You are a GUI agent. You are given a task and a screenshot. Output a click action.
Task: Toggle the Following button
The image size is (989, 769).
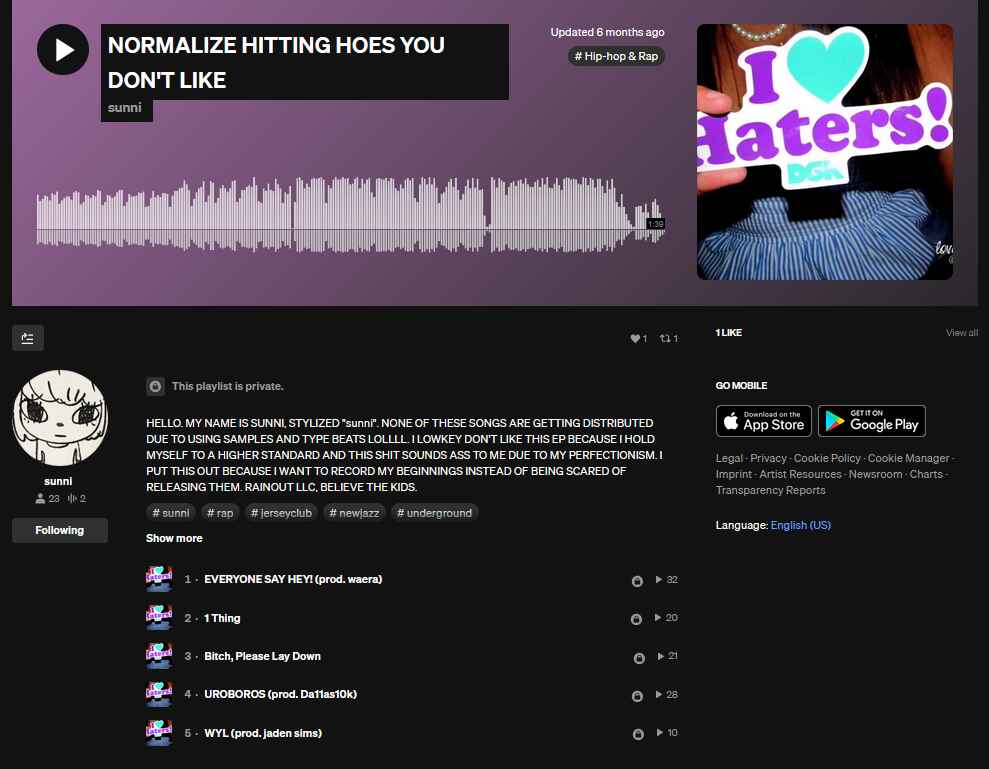(x=60, y=530)
